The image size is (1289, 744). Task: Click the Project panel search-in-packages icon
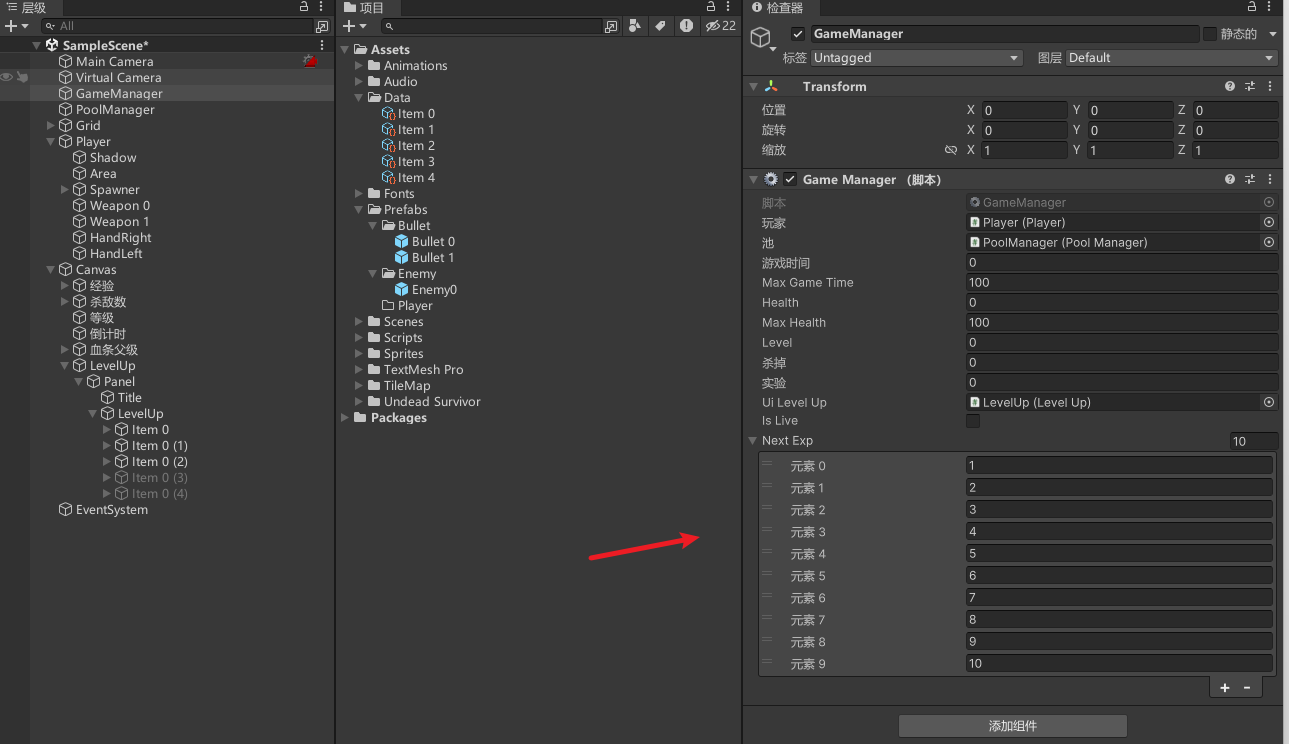611,26
